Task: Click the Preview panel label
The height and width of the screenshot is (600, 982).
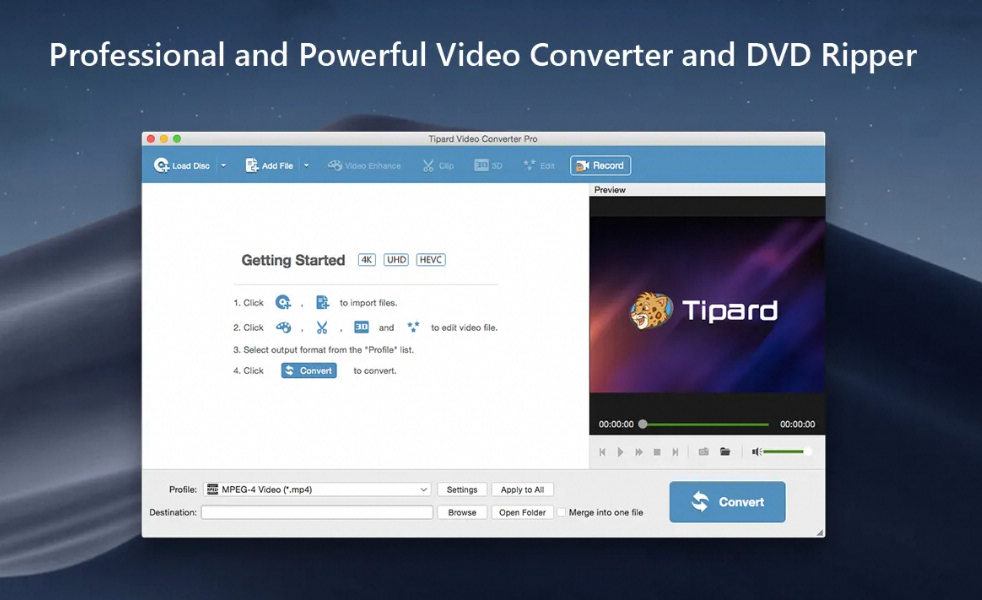Action: point(610,190)
